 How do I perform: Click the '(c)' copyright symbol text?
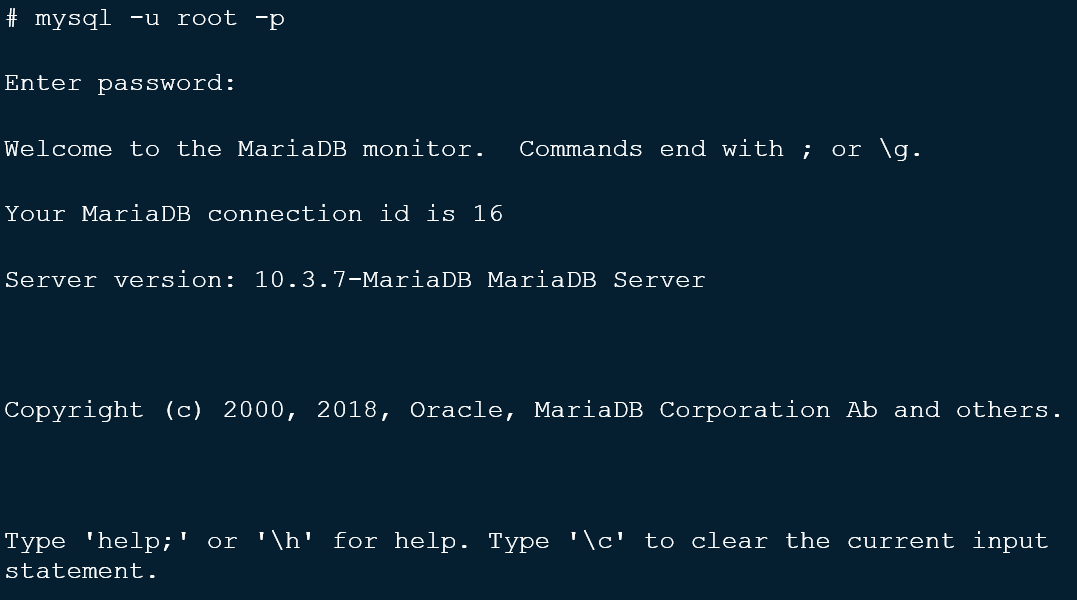point(183,411)
